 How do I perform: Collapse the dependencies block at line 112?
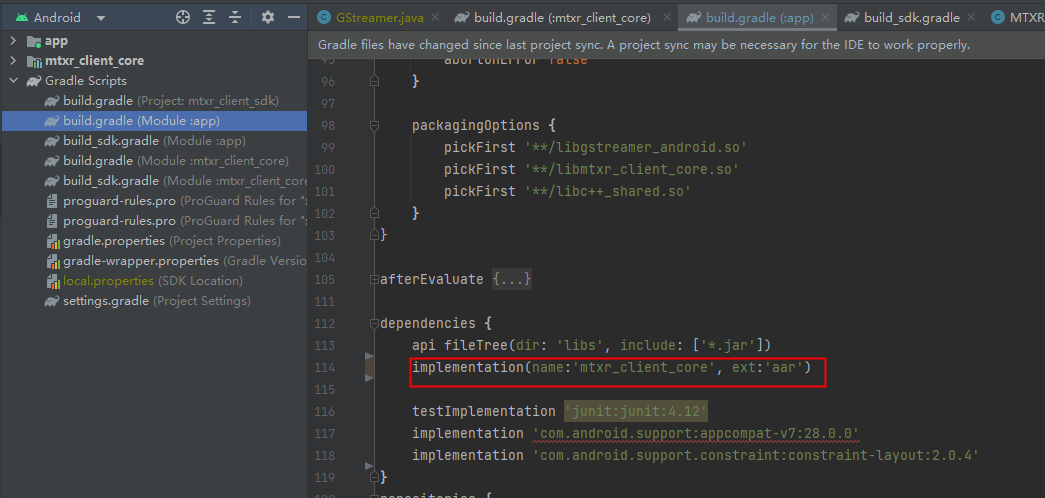pyautogui.click(x=374, y=323)
